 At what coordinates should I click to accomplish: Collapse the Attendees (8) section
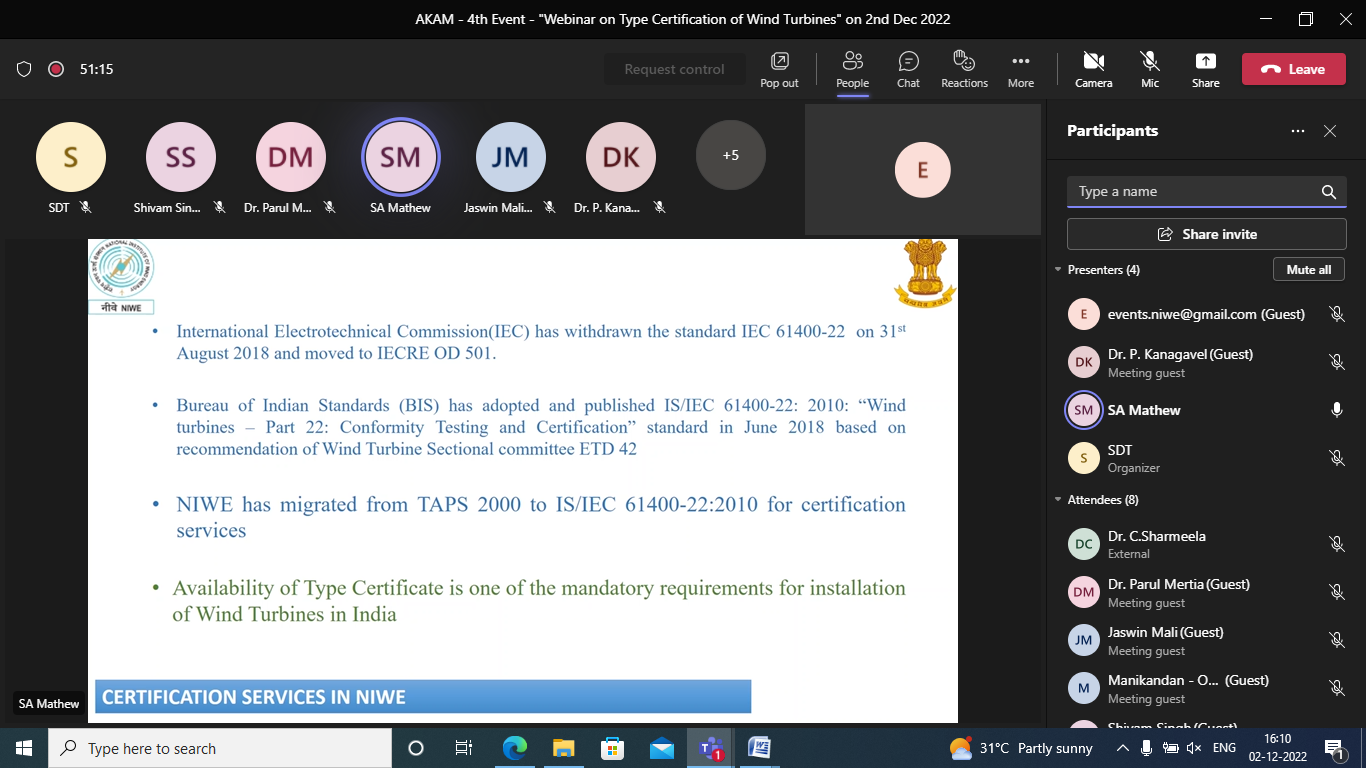pos(1058,500)
